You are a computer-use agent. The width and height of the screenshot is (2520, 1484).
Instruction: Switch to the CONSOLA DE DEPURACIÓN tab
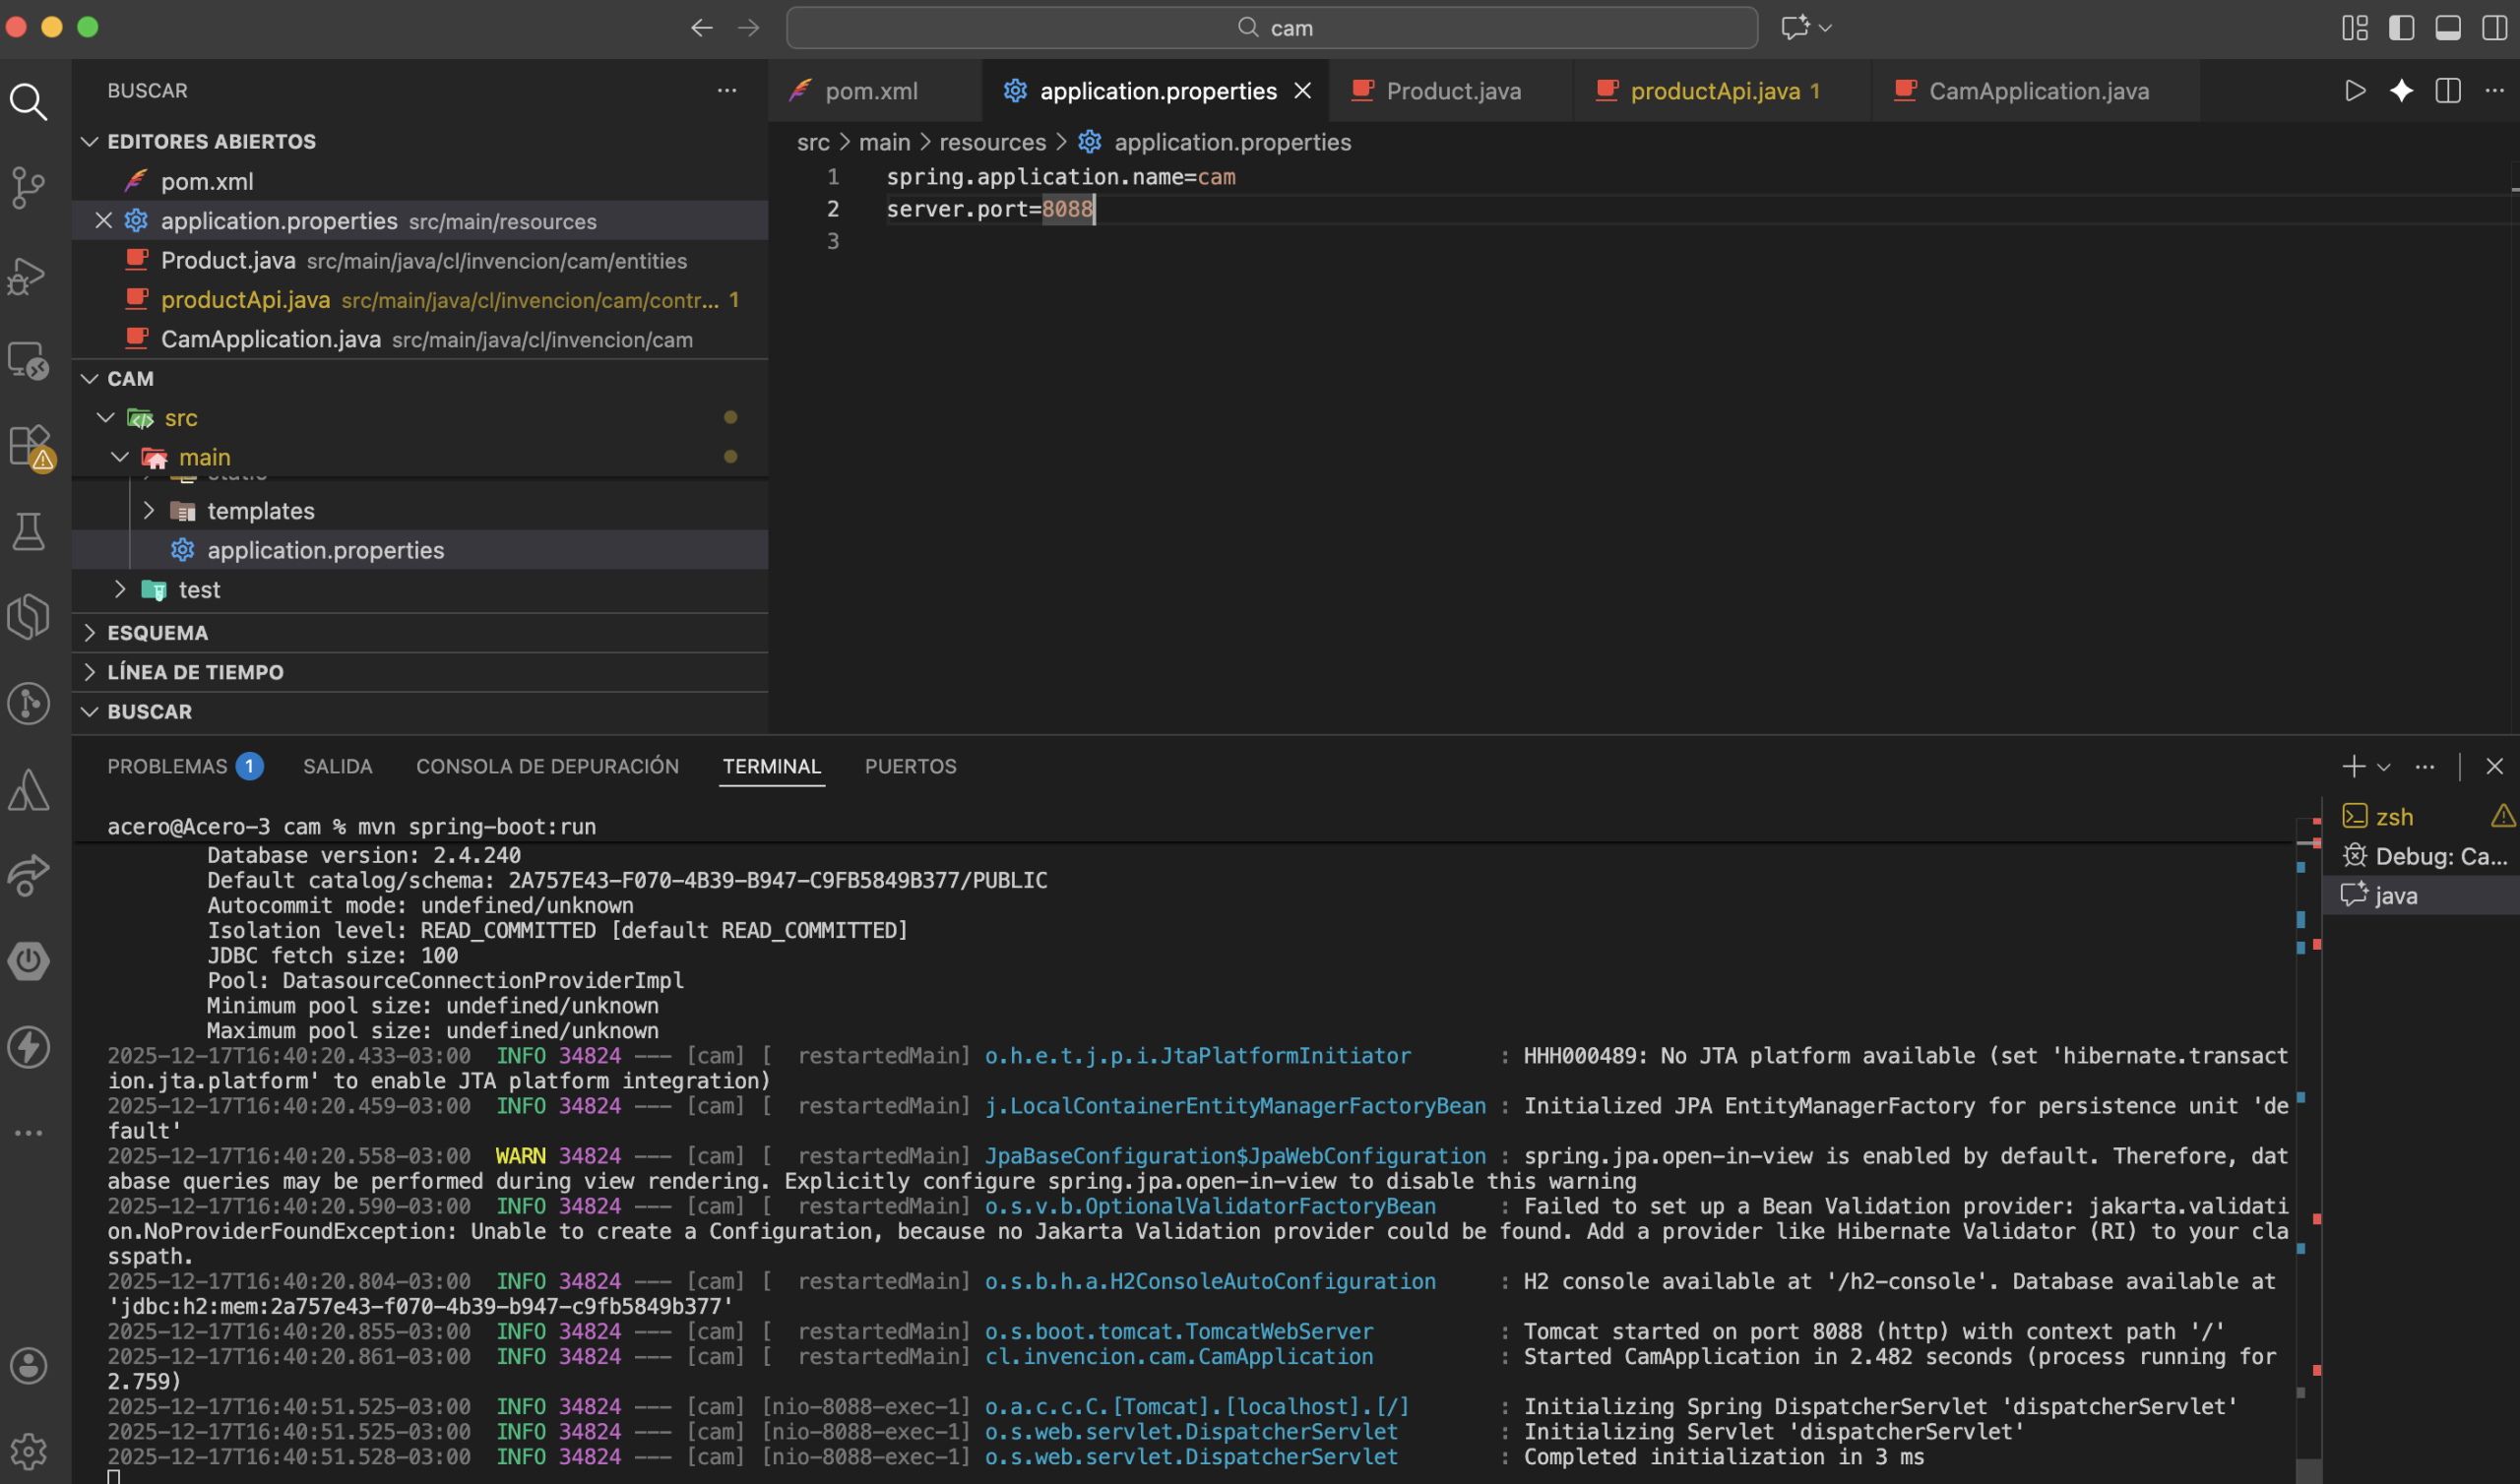coord(547,766)
